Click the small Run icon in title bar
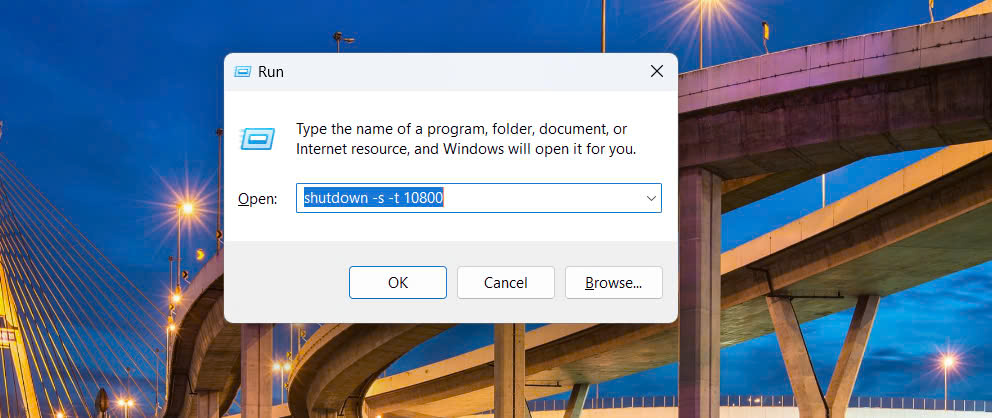The image size is (992, 418). tap(242, 72)
